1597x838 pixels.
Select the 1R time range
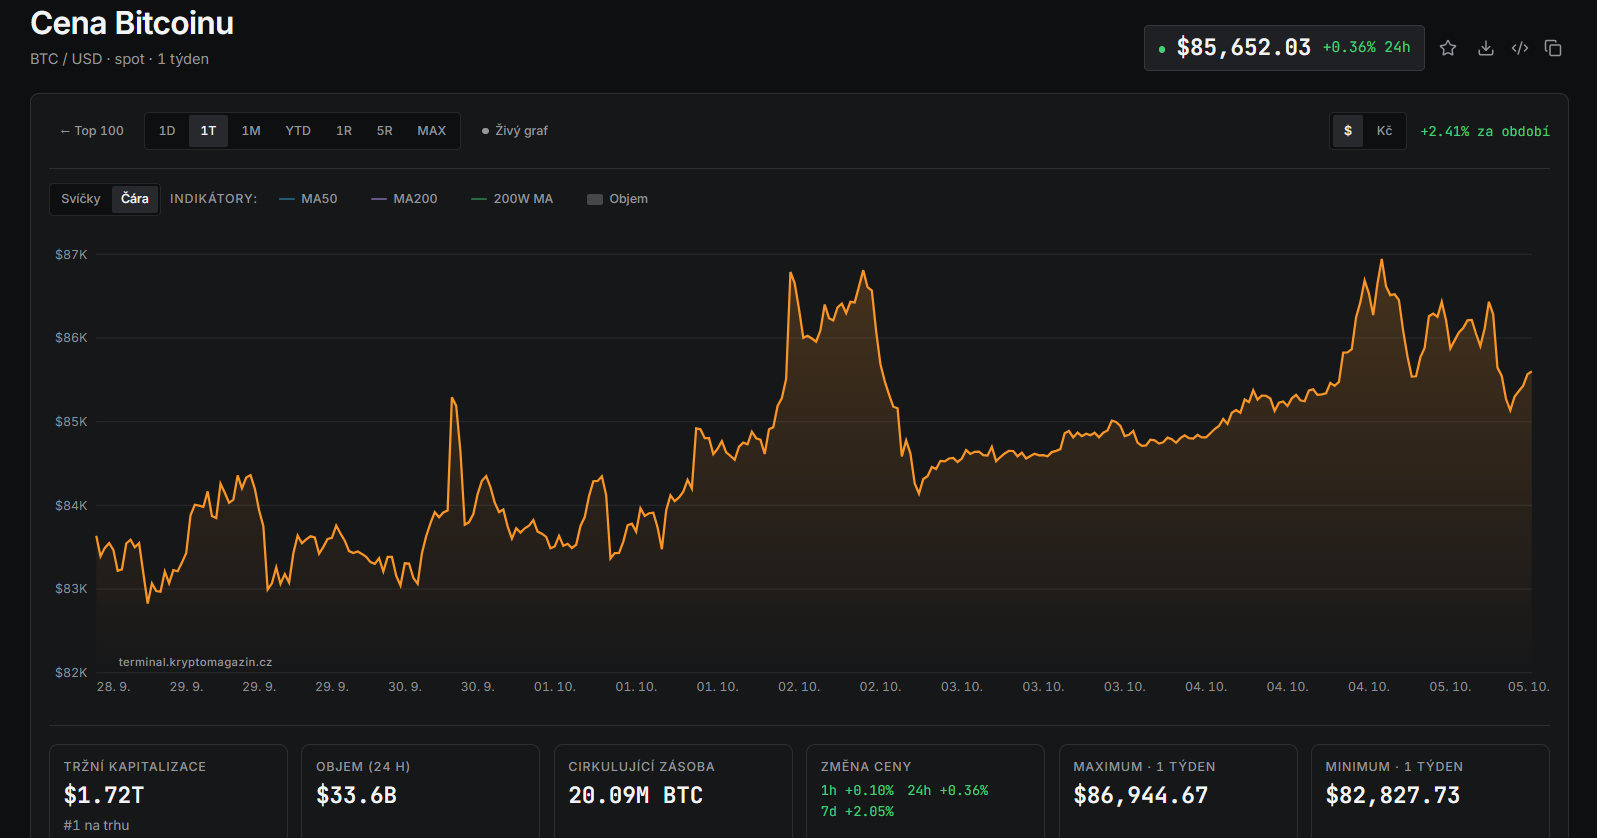(344, 131)
